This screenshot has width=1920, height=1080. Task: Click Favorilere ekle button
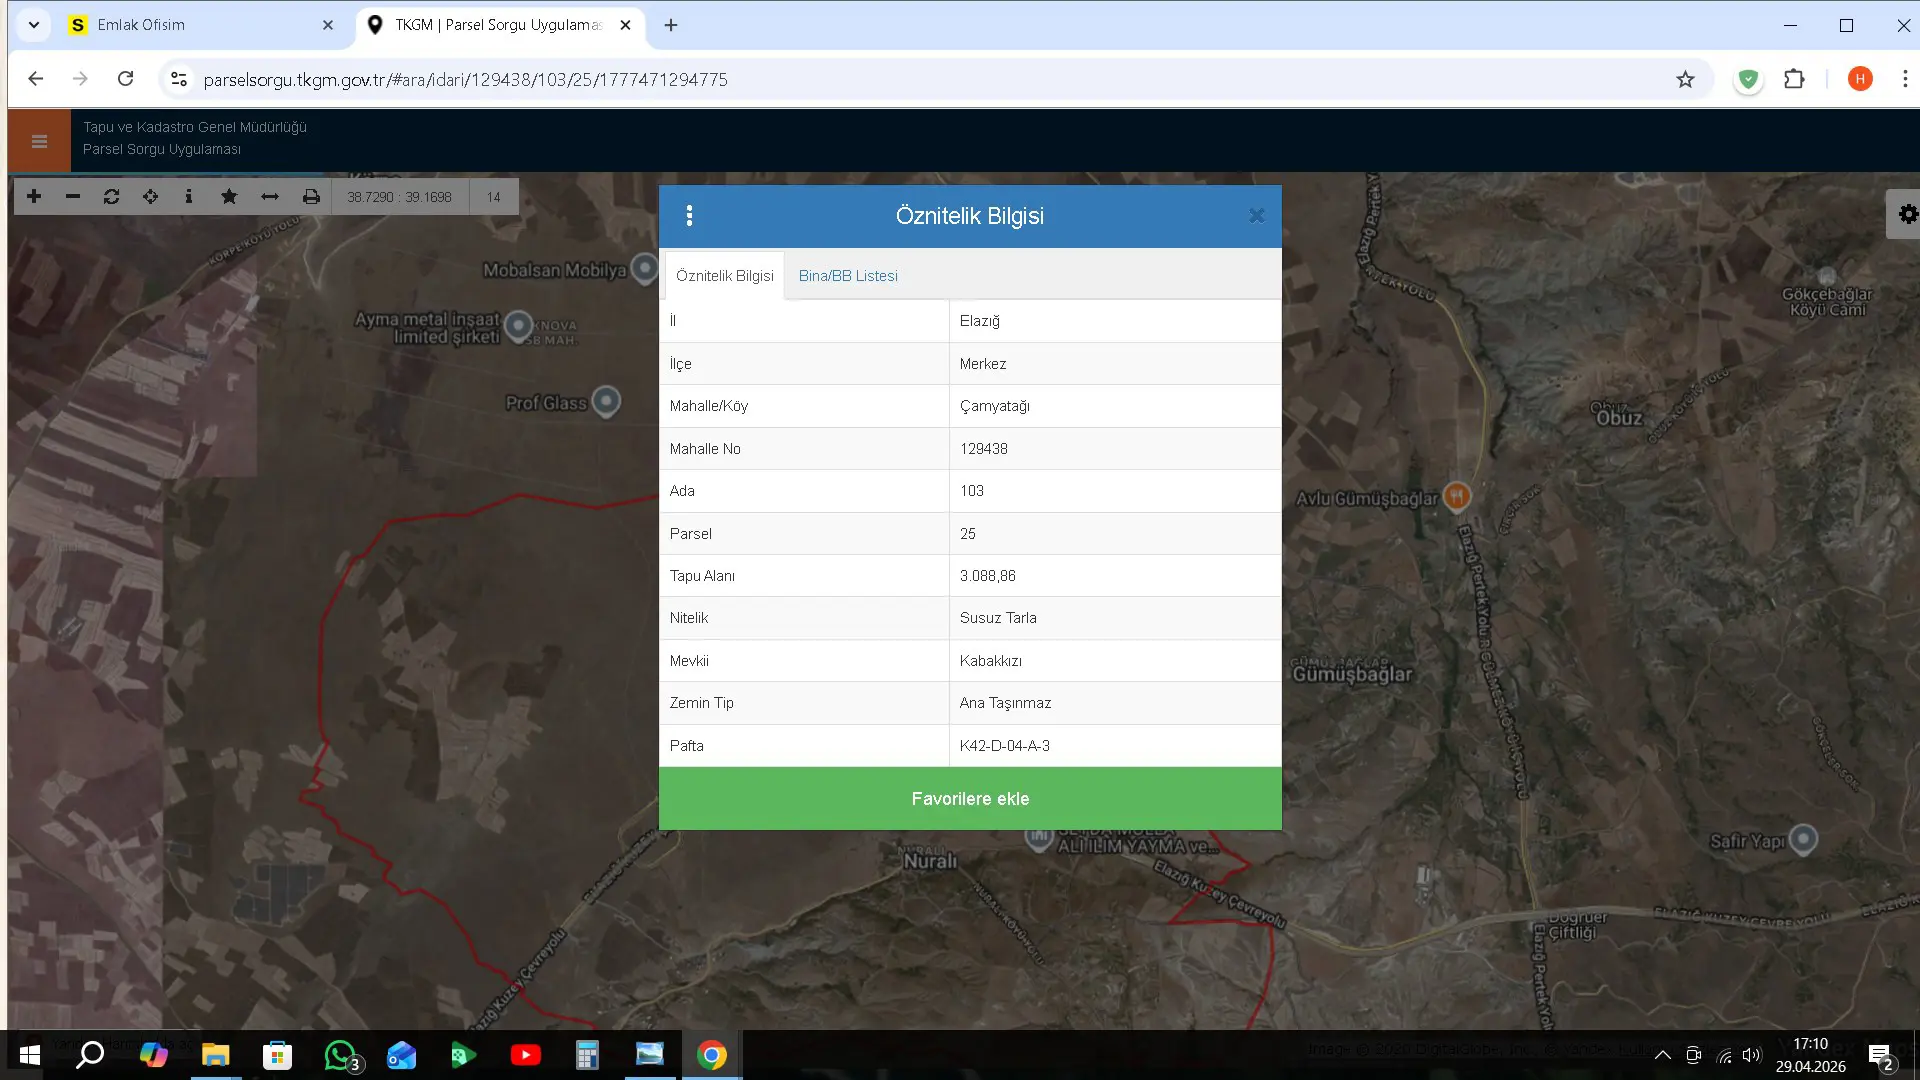pyautogui.click(x=970, y=799)
